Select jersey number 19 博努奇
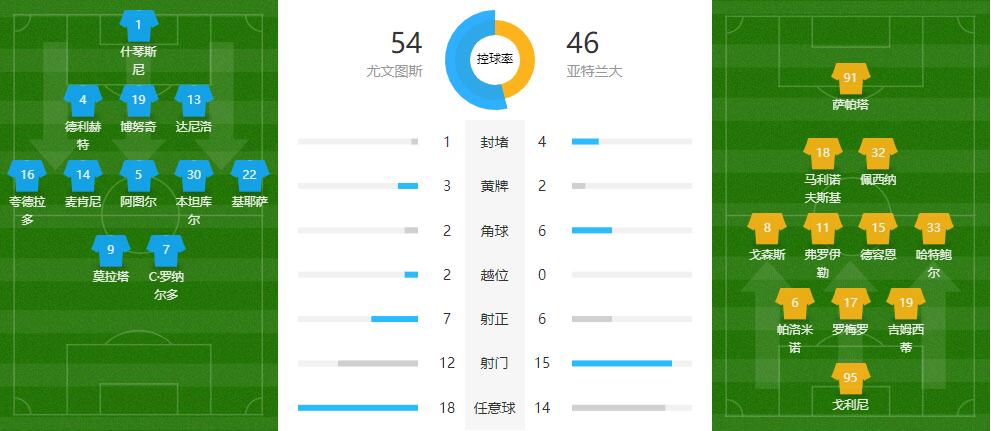The height and width of the screenshot is (431, 991). [x=138, y=99]
